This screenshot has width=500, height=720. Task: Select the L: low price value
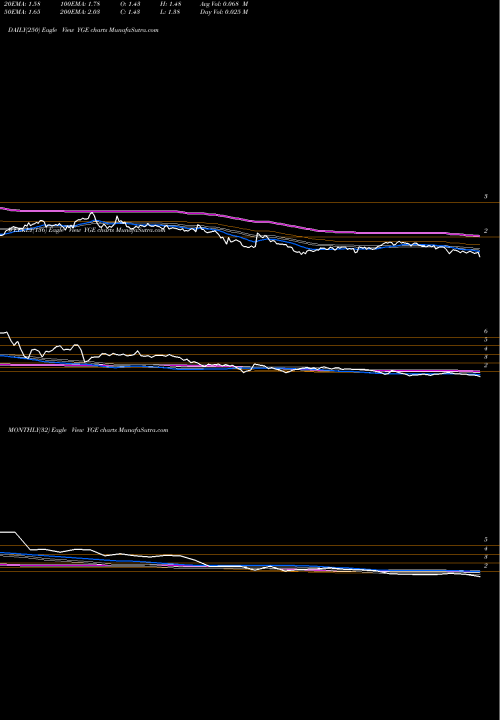[x=170, y=12]
